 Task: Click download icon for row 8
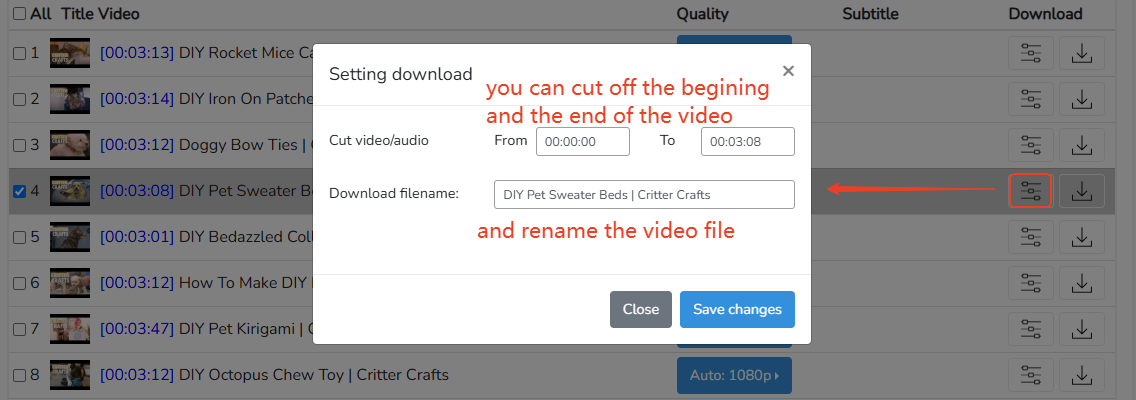coord(1081,375)
